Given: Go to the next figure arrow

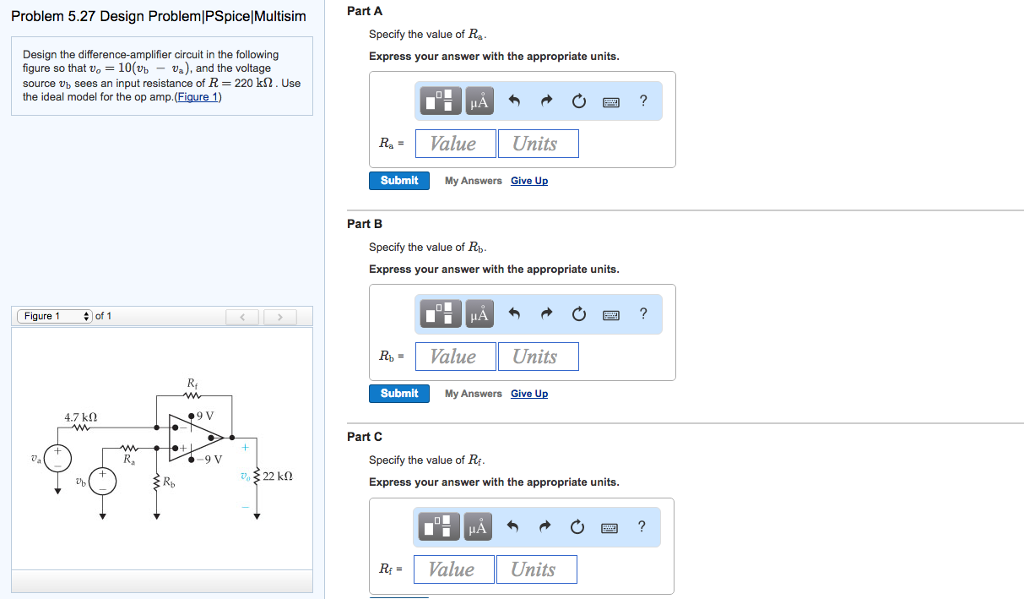Looking at the screenshot, I should tap(280, 317).
